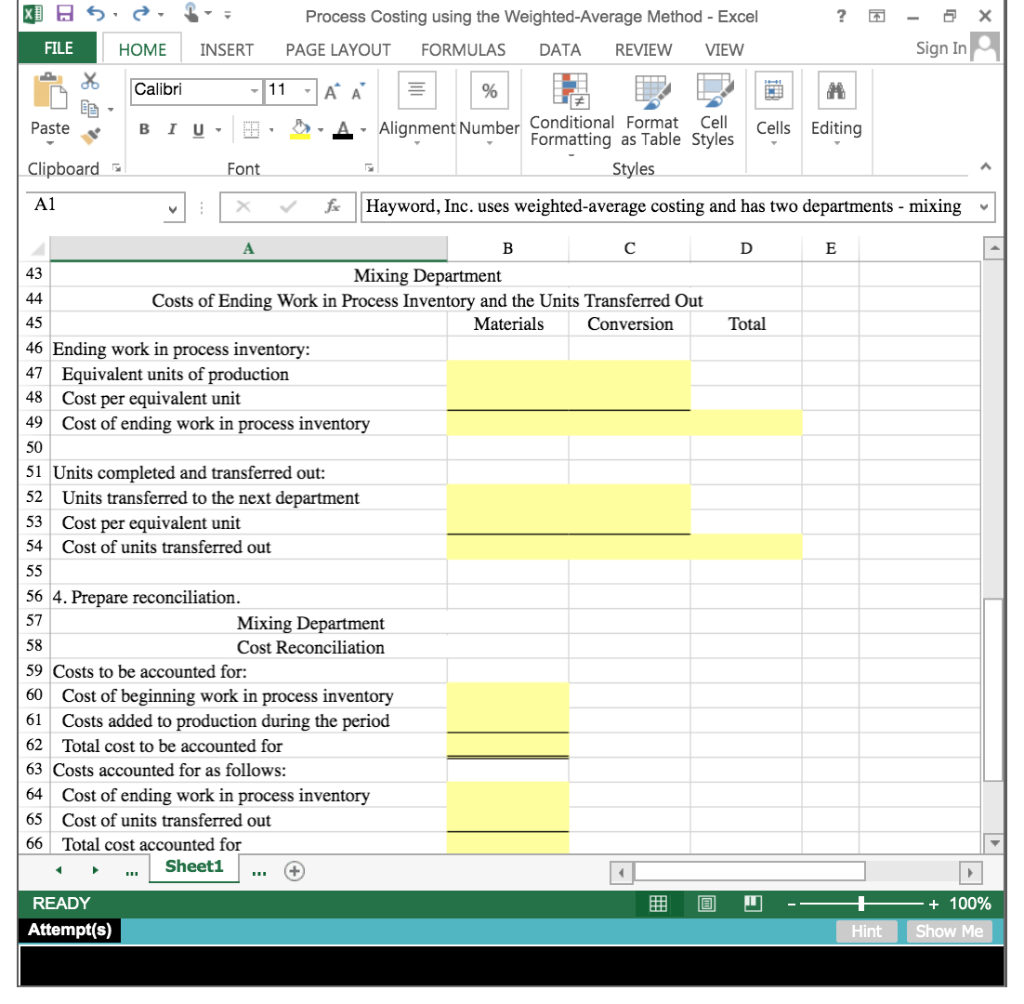Undo the last action

(96, 13)
